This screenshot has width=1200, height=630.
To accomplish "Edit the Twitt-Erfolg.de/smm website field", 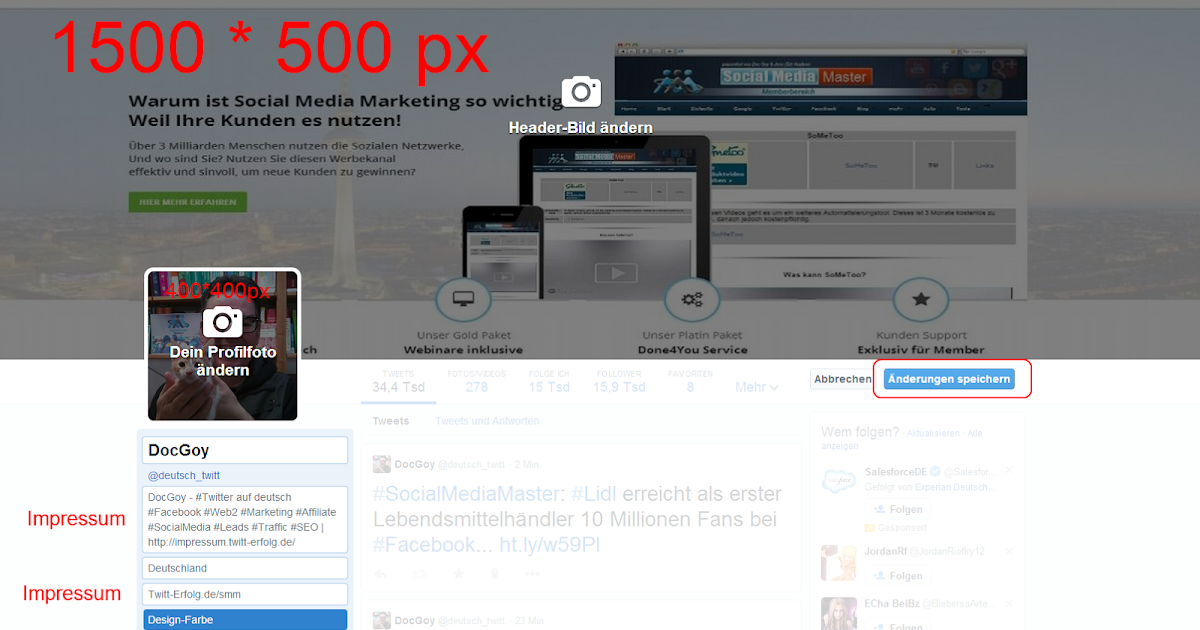I will [245, 594].
